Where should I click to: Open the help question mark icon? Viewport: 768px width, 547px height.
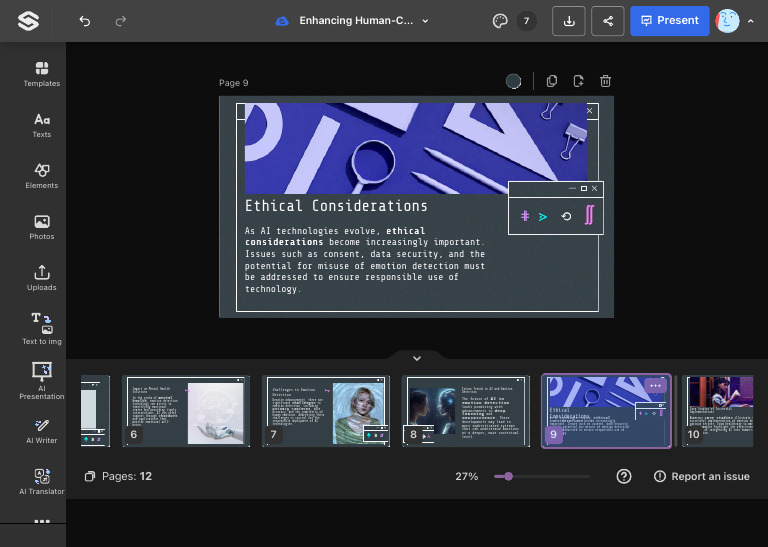pyautogui.click(x=624, y=476)
